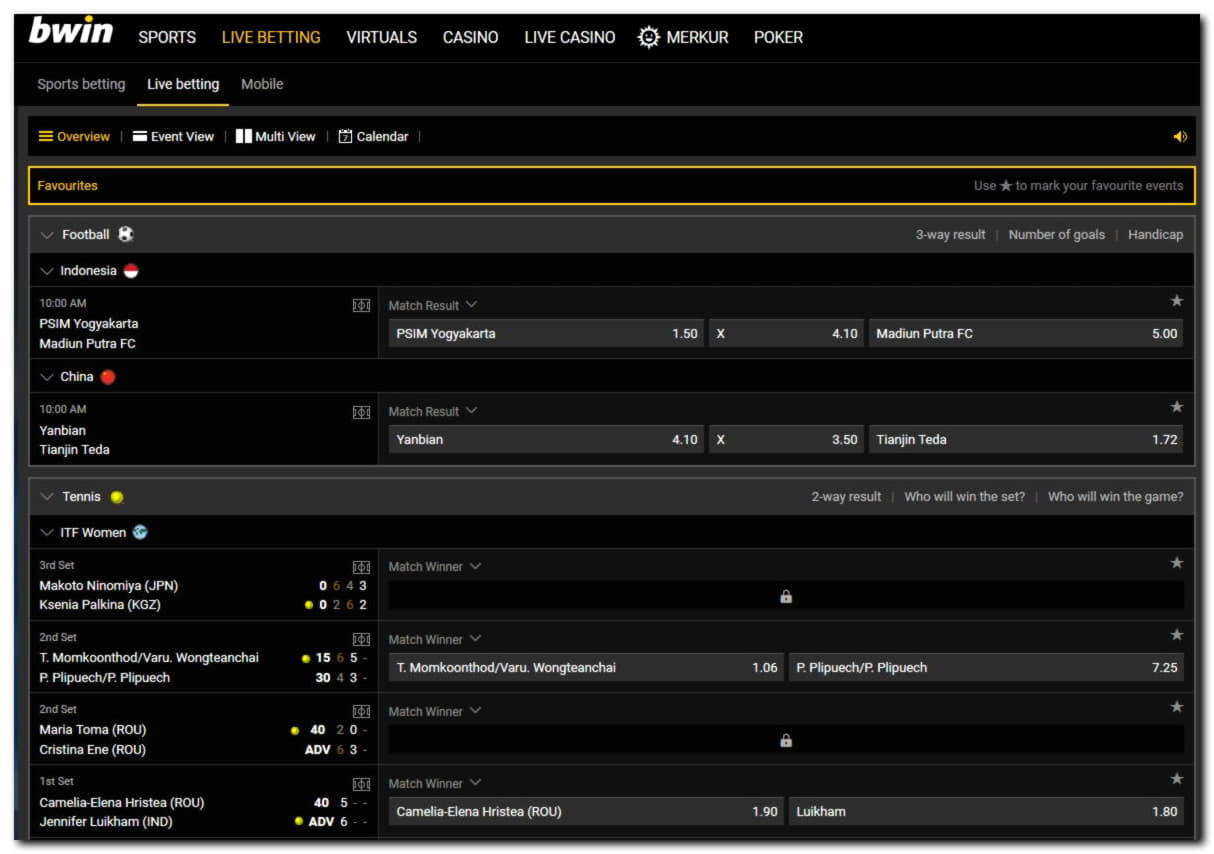The width and height of the screenshot is (1214, 854).
Task: Click the Event View icon
Action: (x=140, y=136)
